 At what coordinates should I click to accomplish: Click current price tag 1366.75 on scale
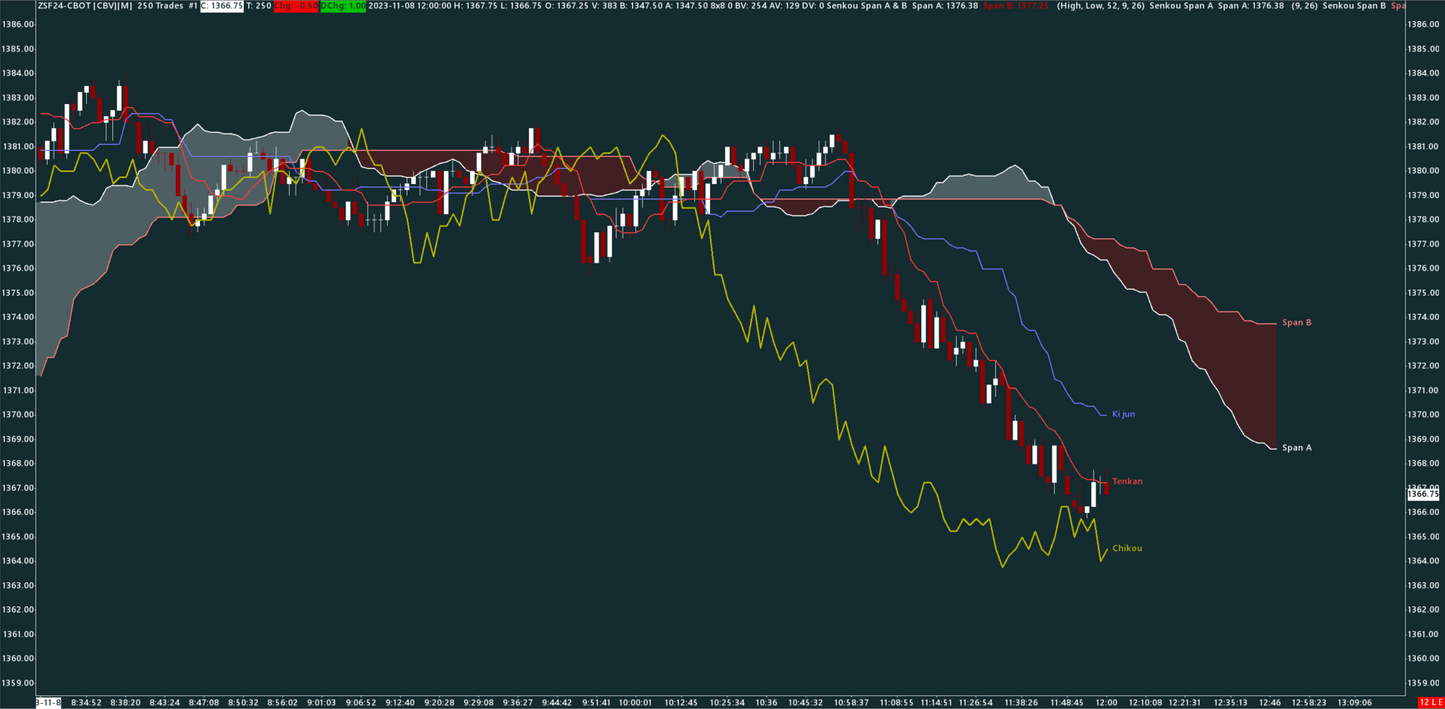pos(1423,494)
